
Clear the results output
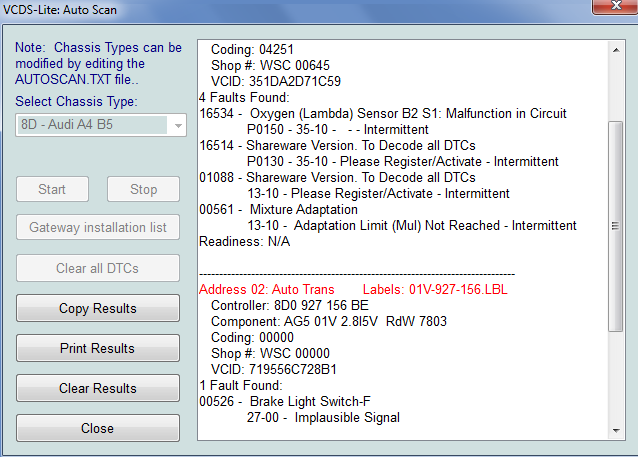pyautogui.click(x=98, y=388)
